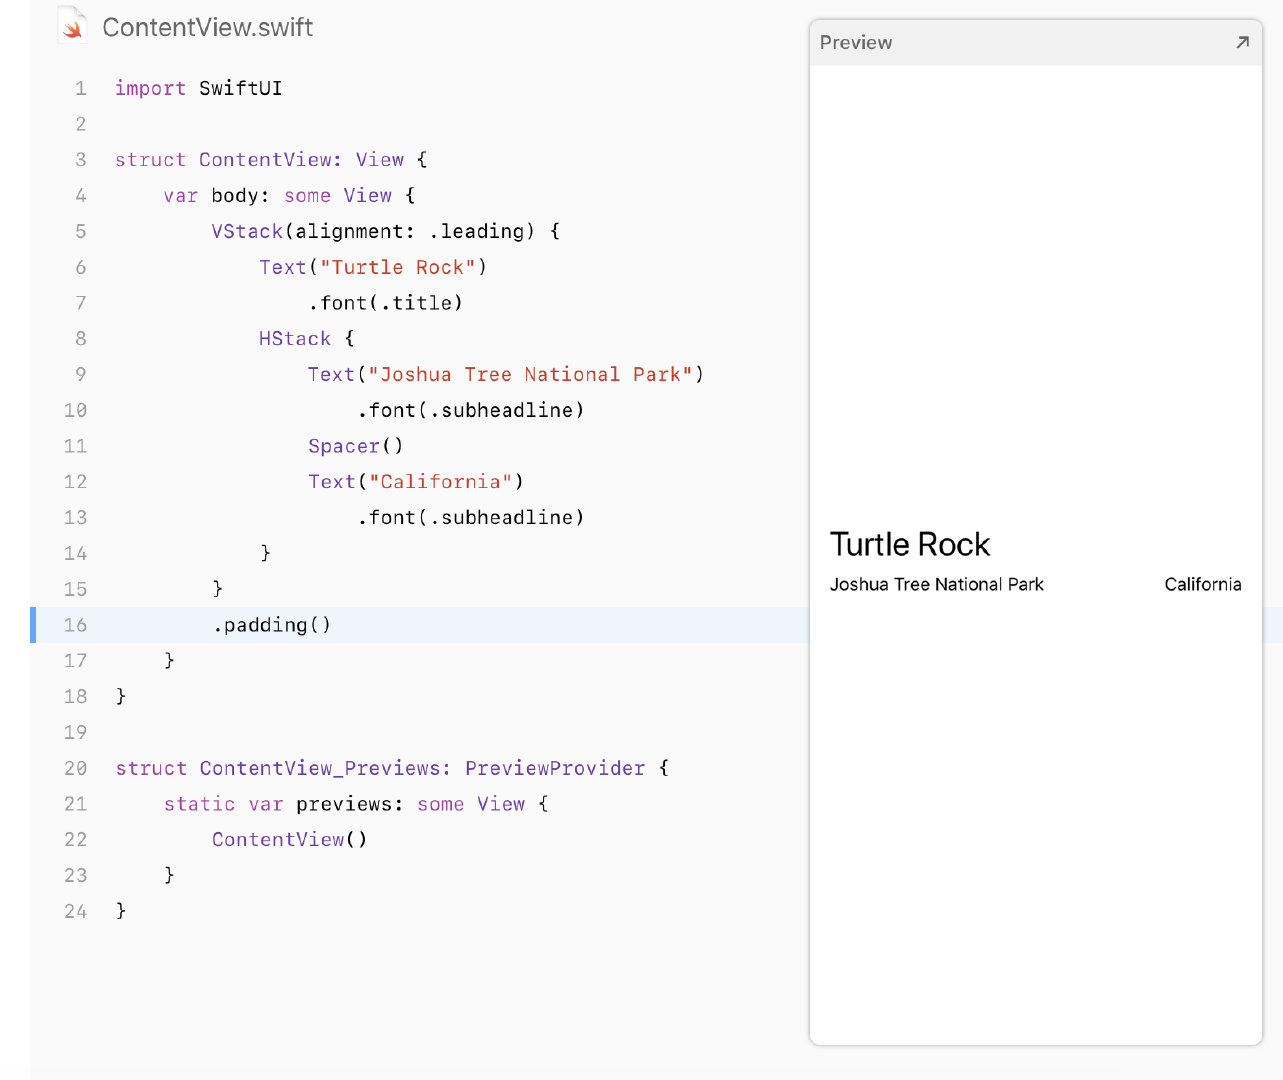Viewport: 1283px width, 1080px height.
Task: Expand the Preview panel with the arrow icon
Action: 1242,42
